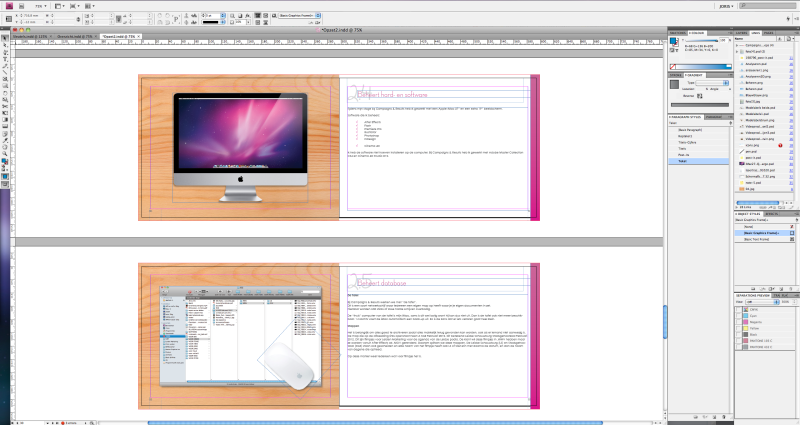This screenshot has height=425, width=800.
Task: Click the X position field in the Control panel
Action: [33, 16]
